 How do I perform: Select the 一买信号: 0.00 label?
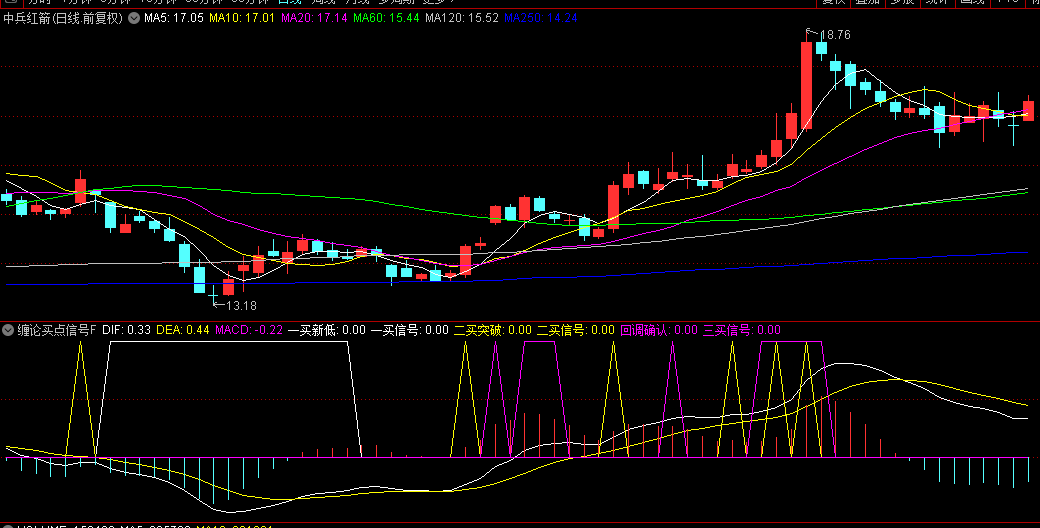(409, 330)
